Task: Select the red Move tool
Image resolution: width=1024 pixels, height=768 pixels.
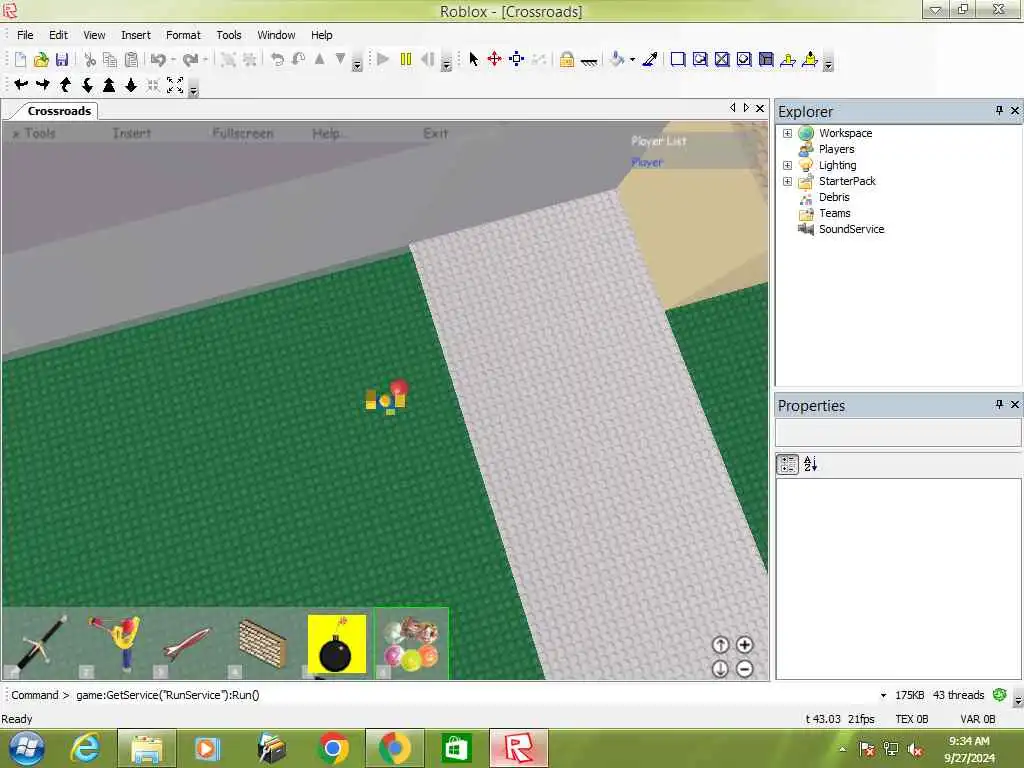Action: 494,59
